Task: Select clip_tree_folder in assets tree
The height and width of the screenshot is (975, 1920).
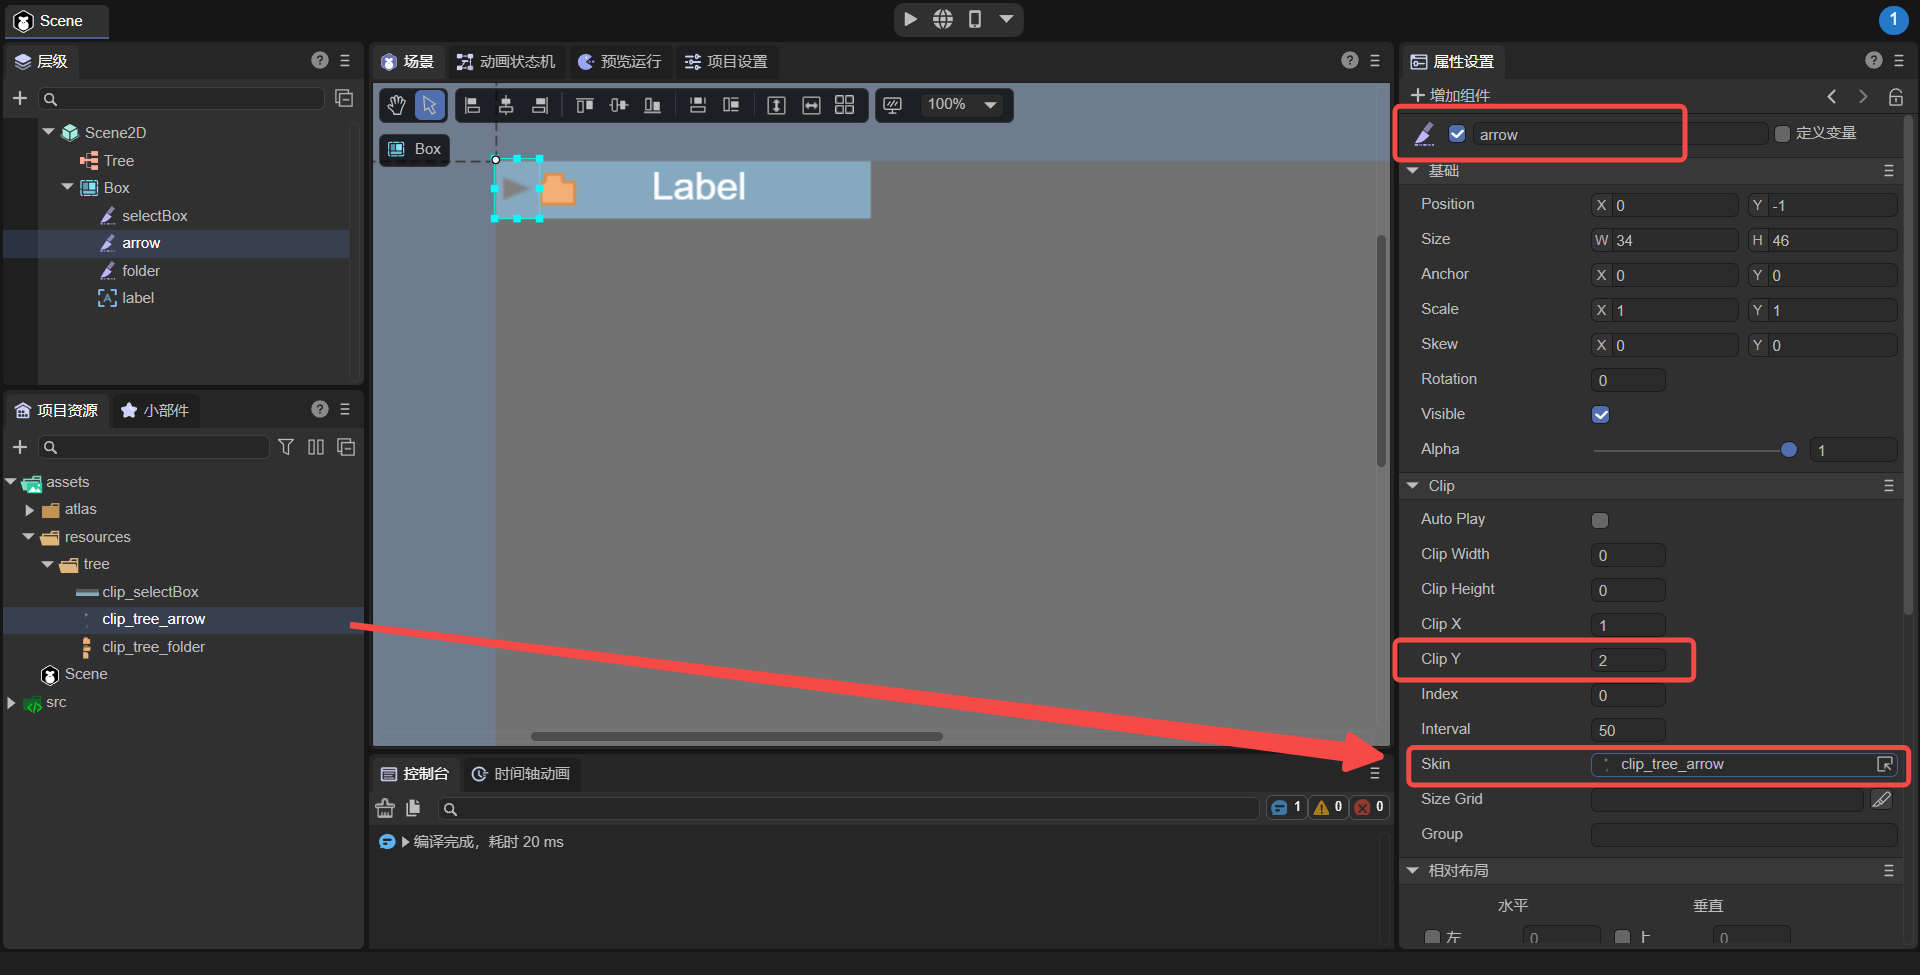Action: pyautogui.click(x=153, y=647)
